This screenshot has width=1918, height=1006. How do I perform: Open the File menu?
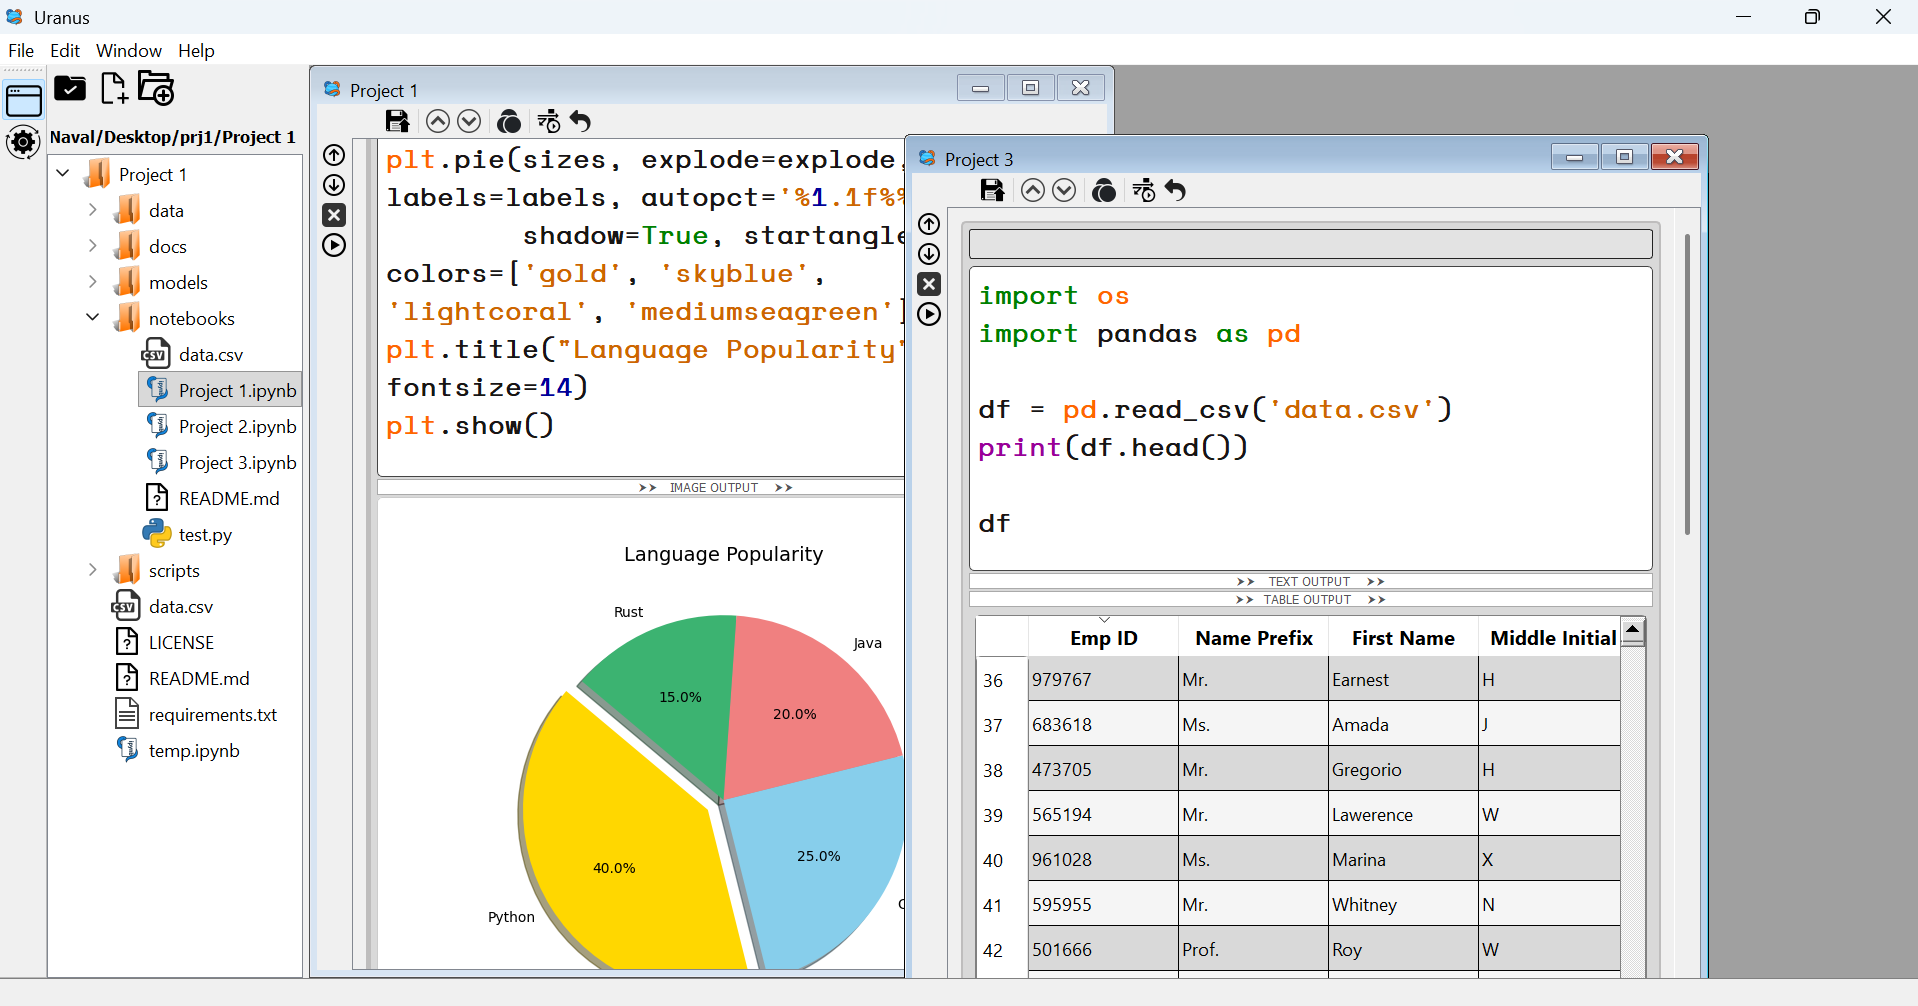click(x=21, y=50)
